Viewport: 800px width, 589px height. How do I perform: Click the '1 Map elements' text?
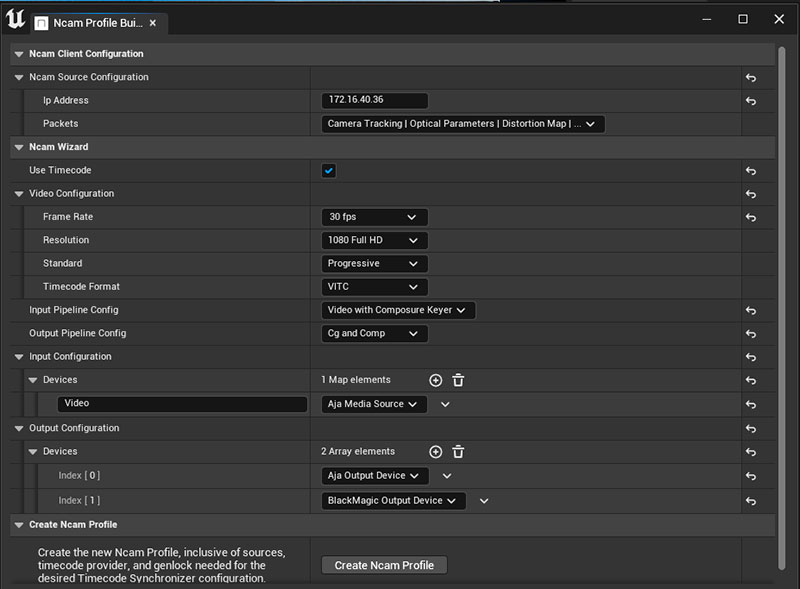[x=356, y=380]
